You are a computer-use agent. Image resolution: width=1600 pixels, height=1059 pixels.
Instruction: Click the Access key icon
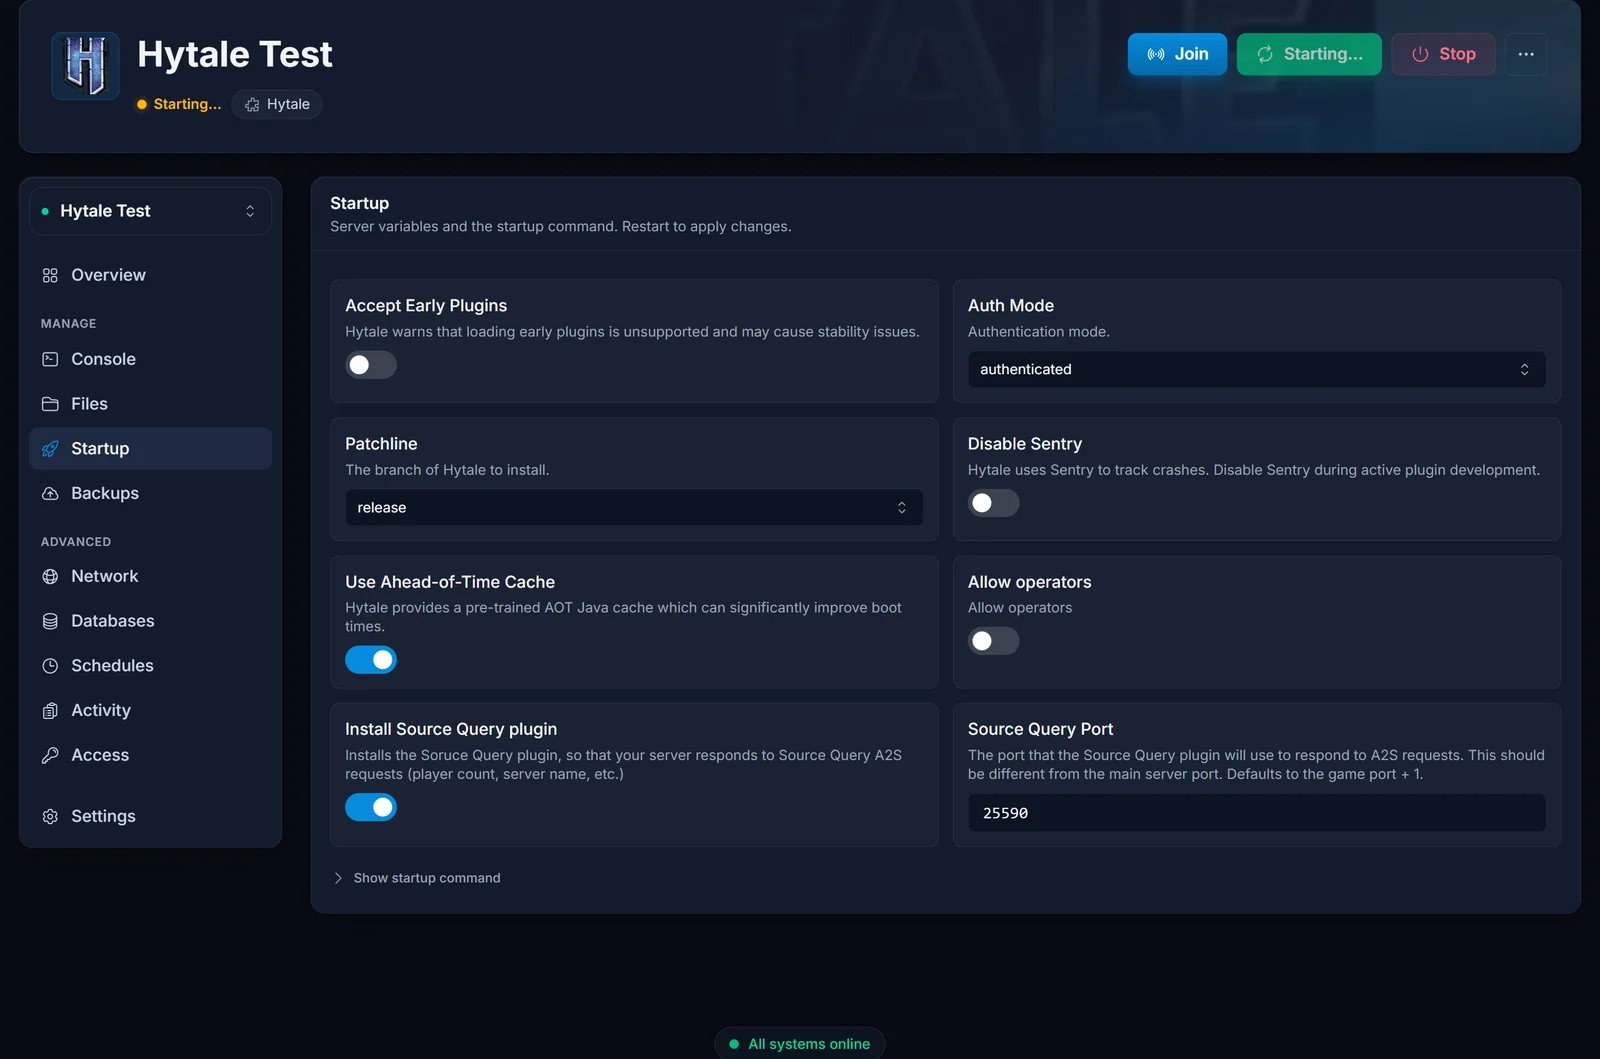50,755
